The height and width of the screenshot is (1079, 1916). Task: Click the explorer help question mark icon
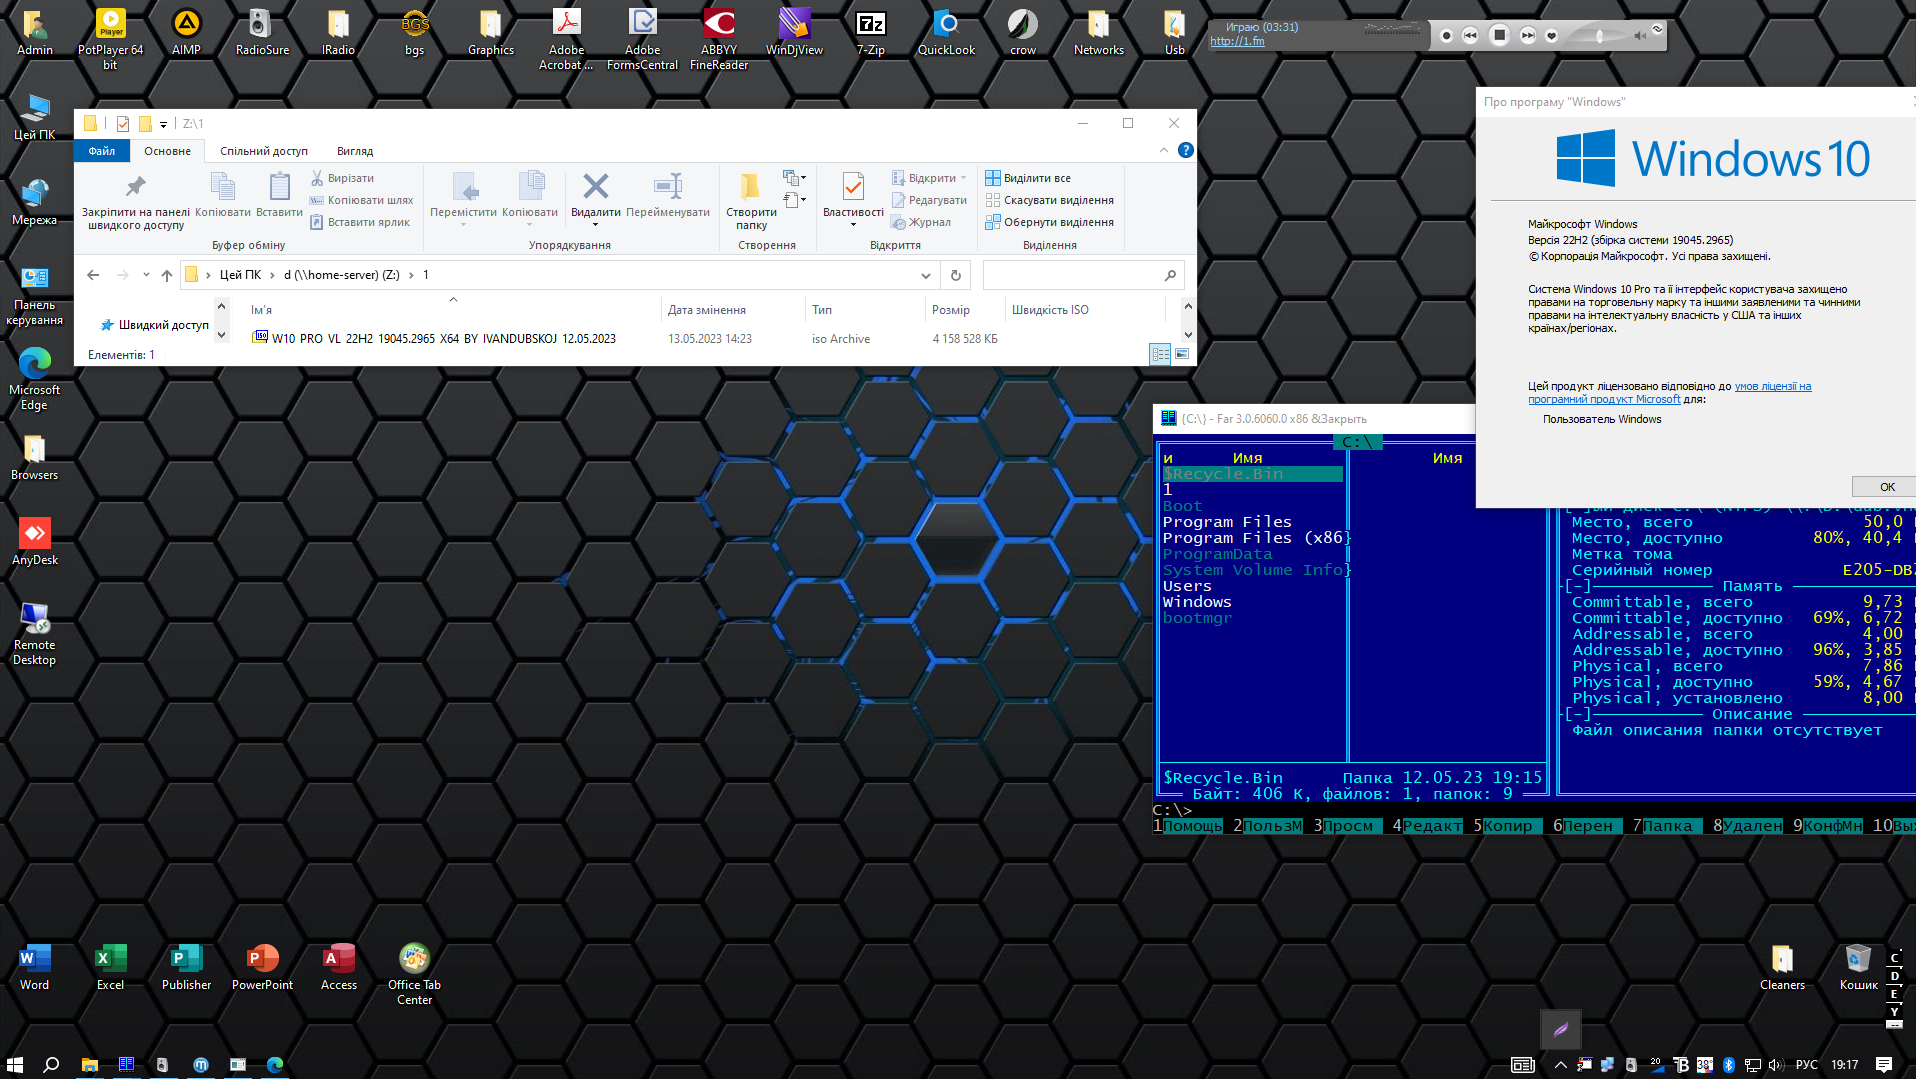(1185, 150)
